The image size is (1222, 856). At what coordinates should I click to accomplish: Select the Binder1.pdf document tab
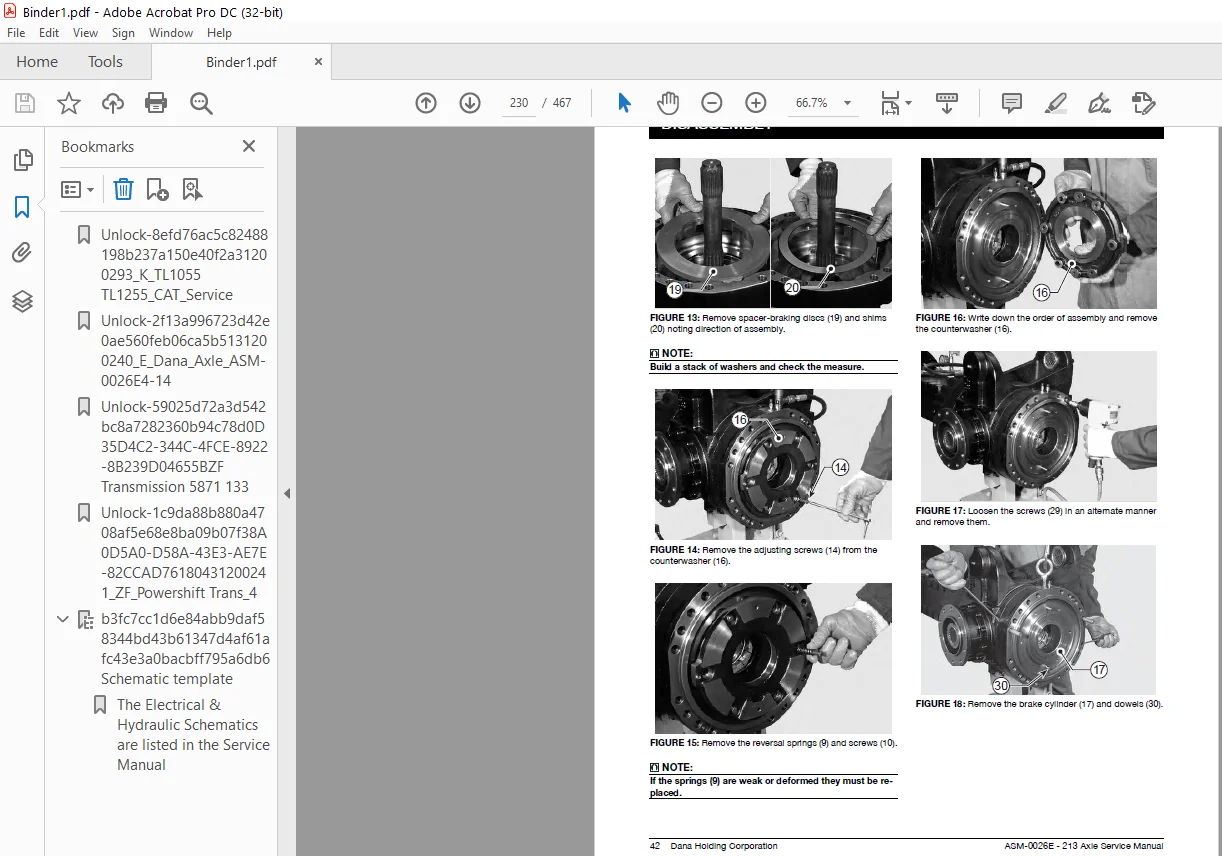[x=241, y=62]
